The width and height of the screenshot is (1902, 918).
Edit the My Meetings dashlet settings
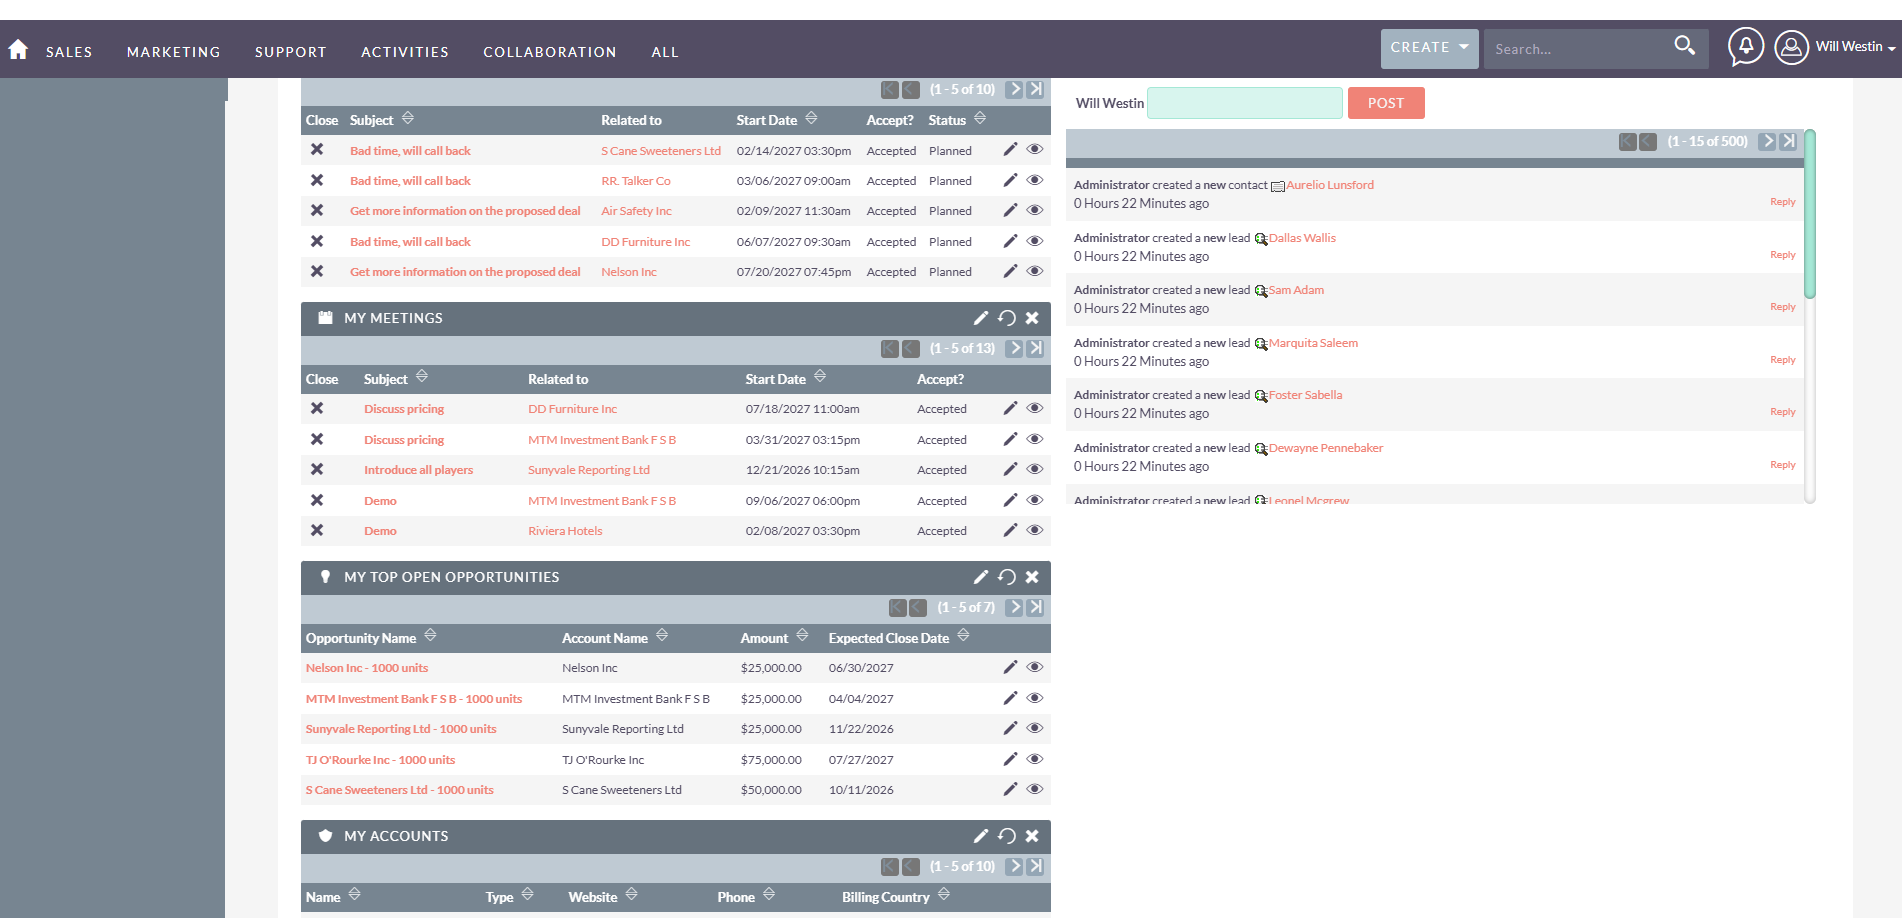pos(981,318)
